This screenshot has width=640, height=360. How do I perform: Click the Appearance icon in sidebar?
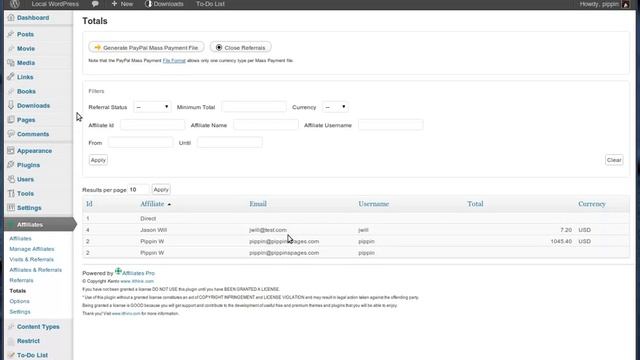click(11, 151)
